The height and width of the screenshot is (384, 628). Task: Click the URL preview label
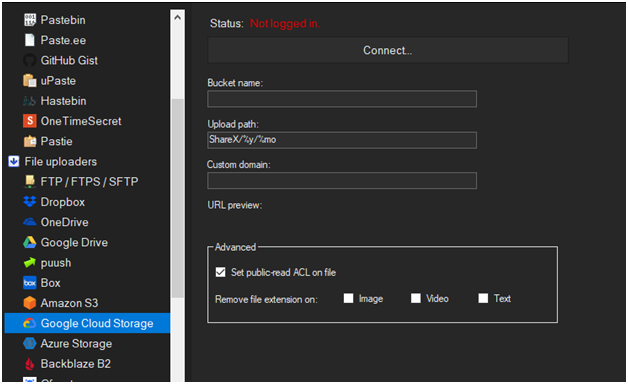tap(235, 205)
